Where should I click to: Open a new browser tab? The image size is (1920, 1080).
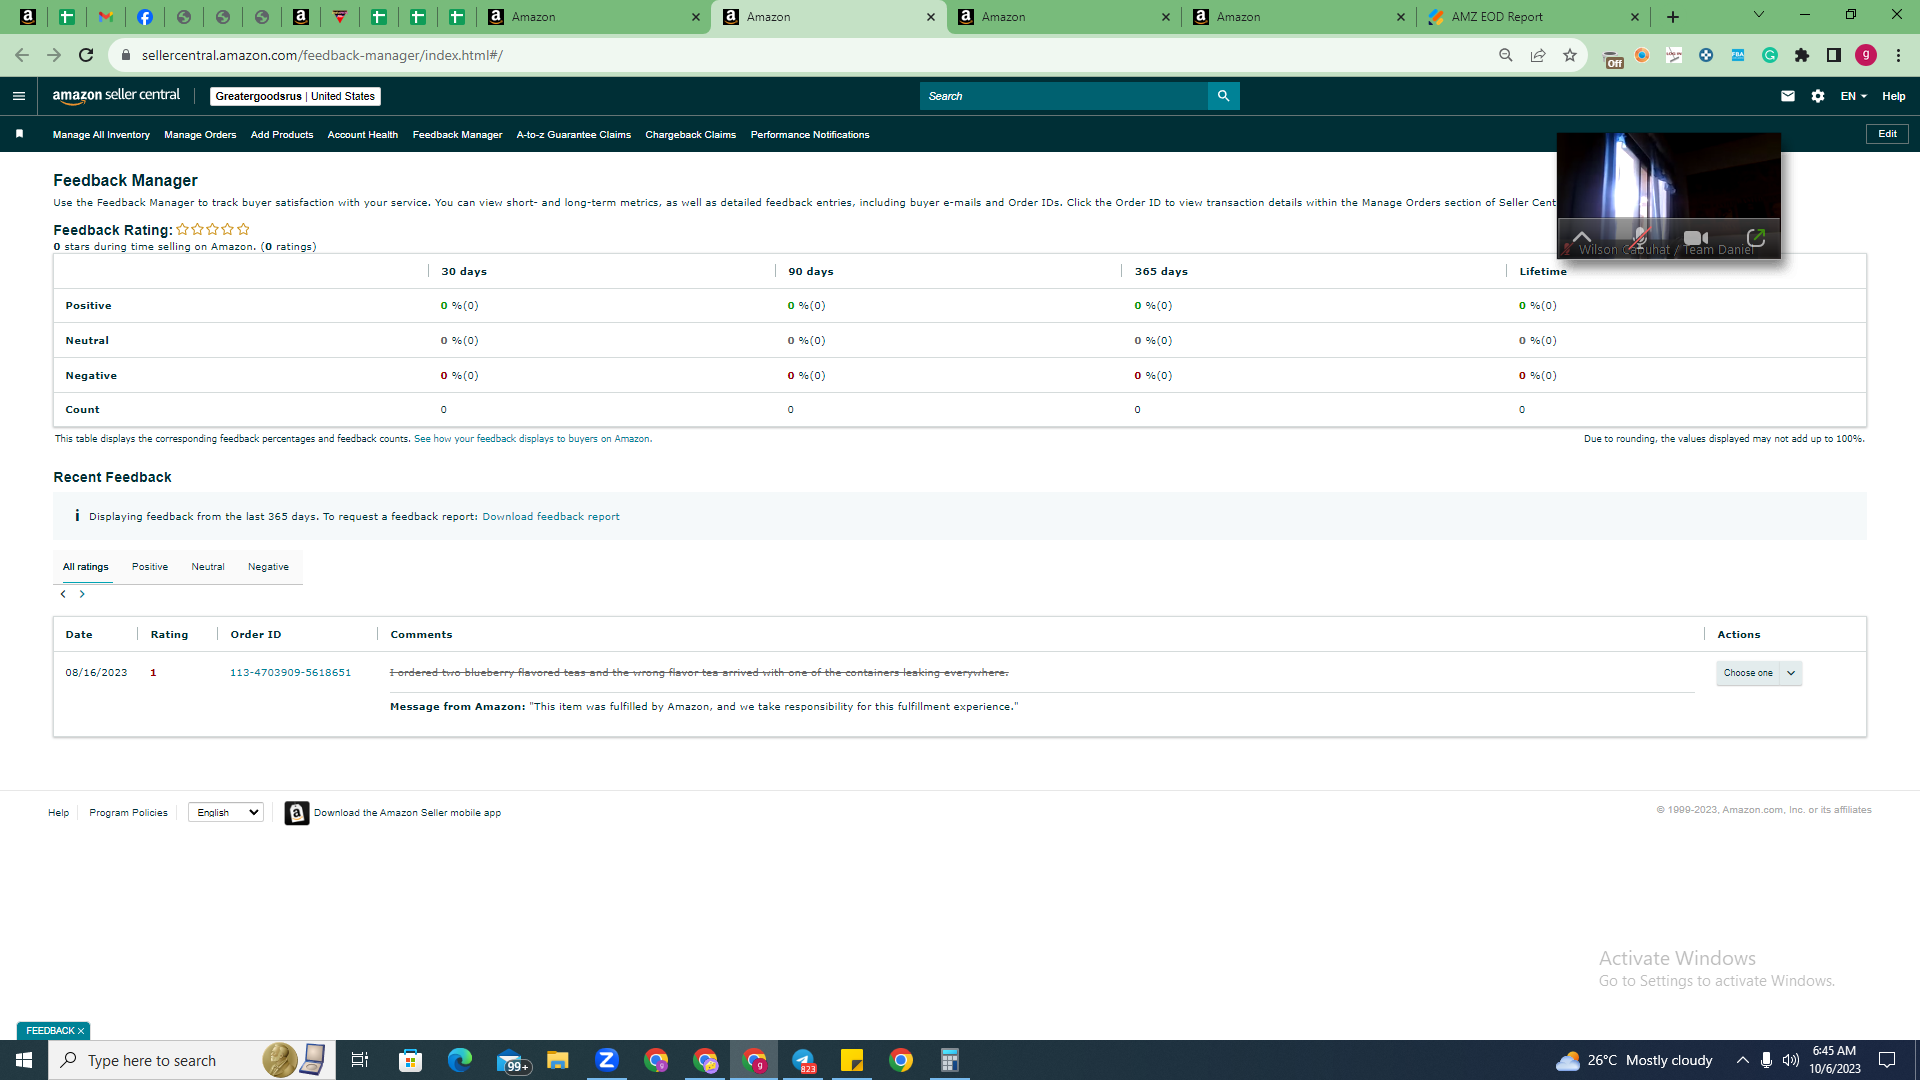pyautogui.click(x=1673, y=17)
